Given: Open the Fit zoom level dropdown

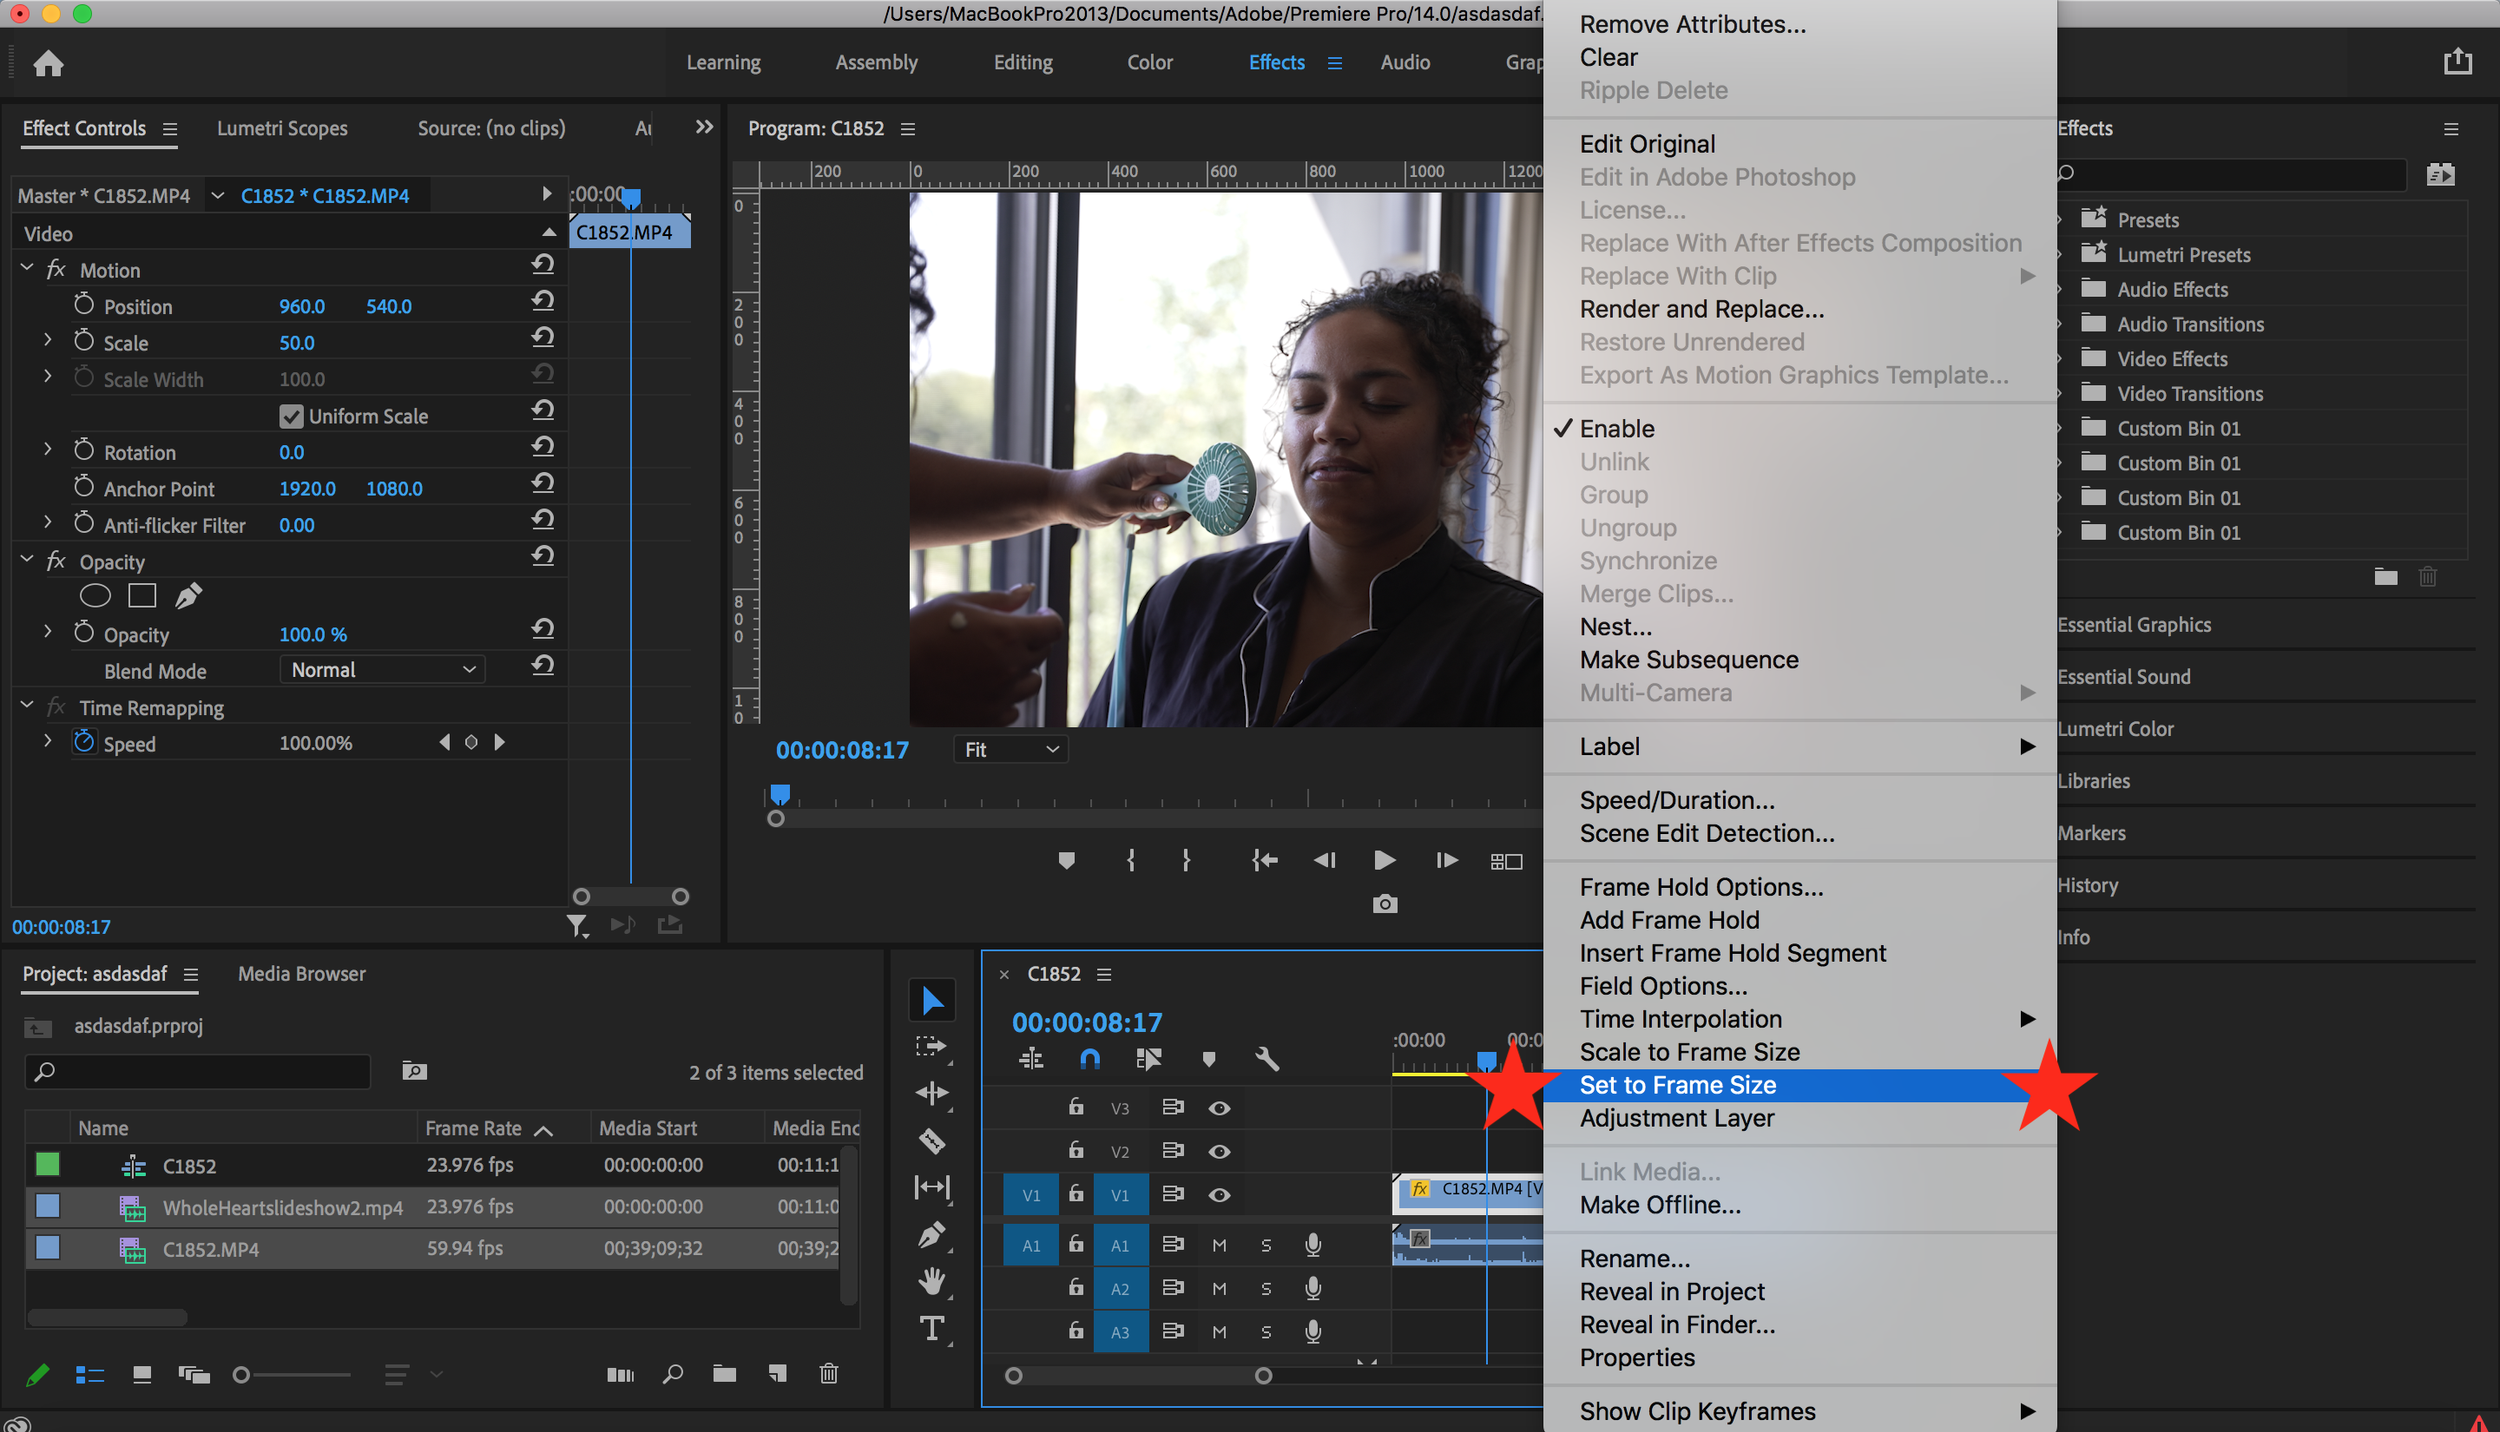Looking at the screenshot, I should (1011, 750).
